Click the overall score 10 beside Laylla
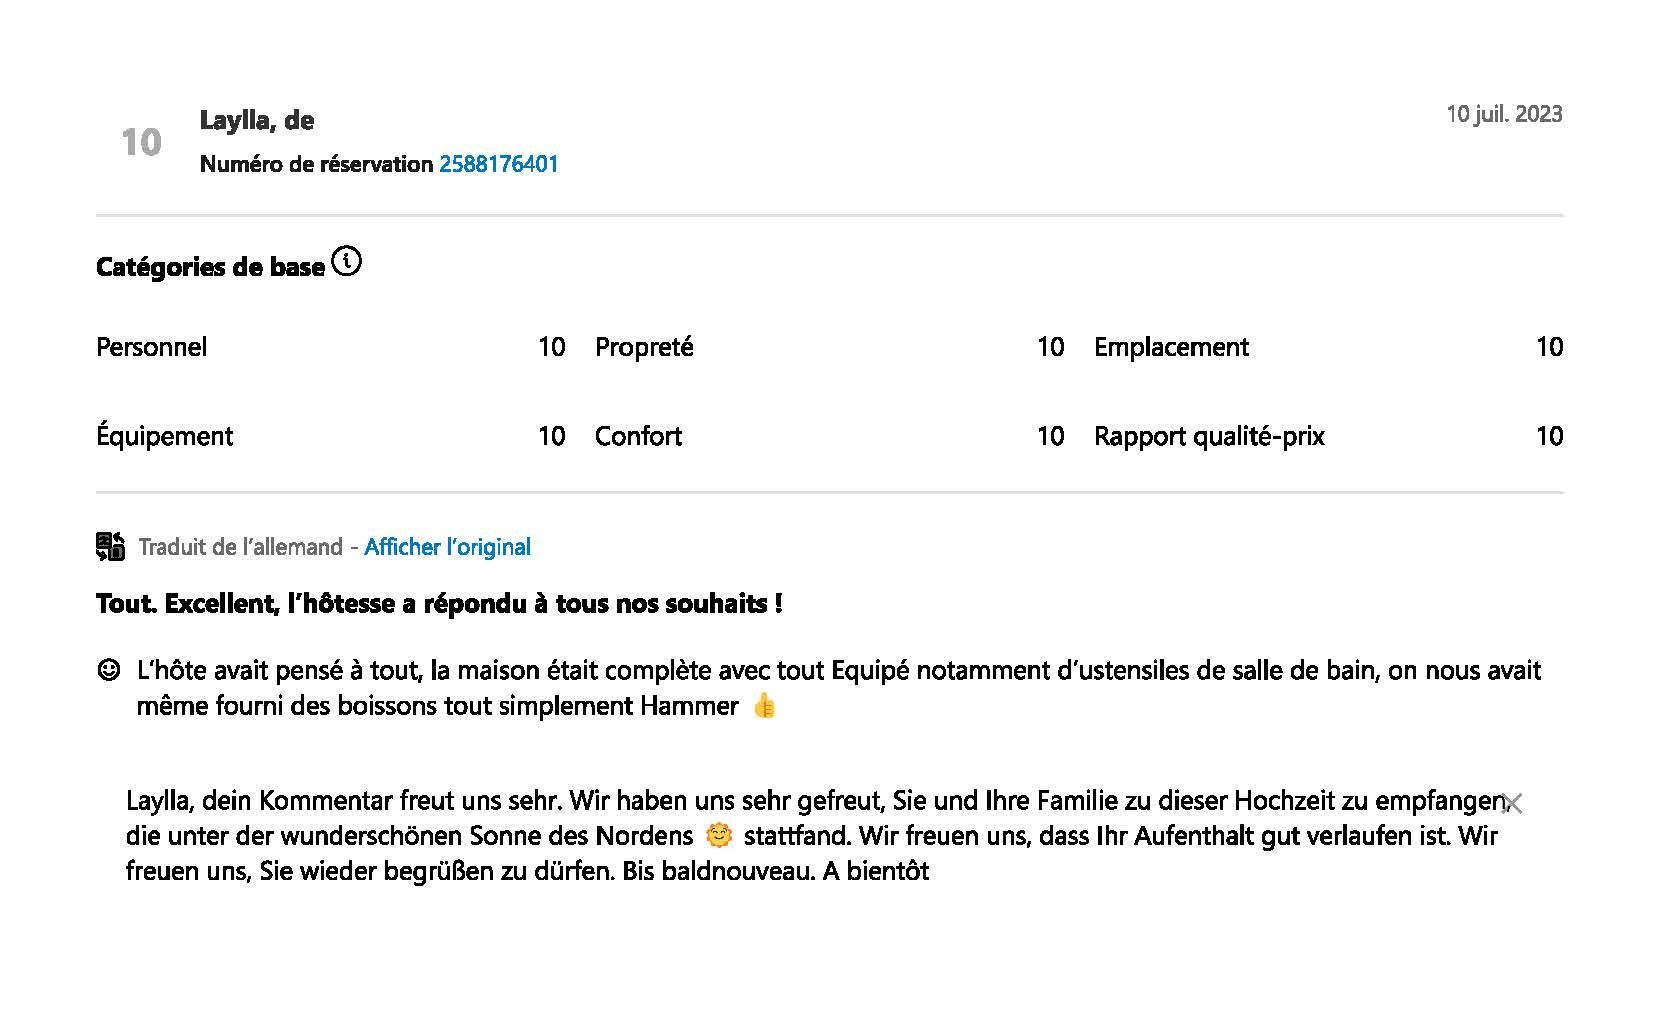 pyautogui.click(x=141, y=142)
